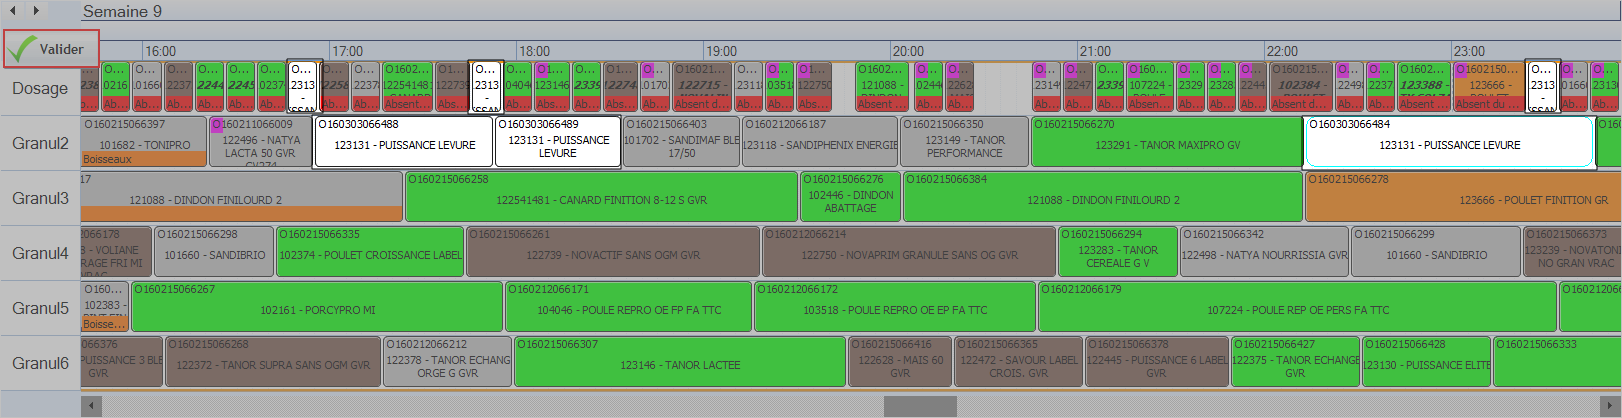The image size is (1622, 418).
Task: Select 104046 - POULE REPRO OE FP block
Action: [629, 307]
